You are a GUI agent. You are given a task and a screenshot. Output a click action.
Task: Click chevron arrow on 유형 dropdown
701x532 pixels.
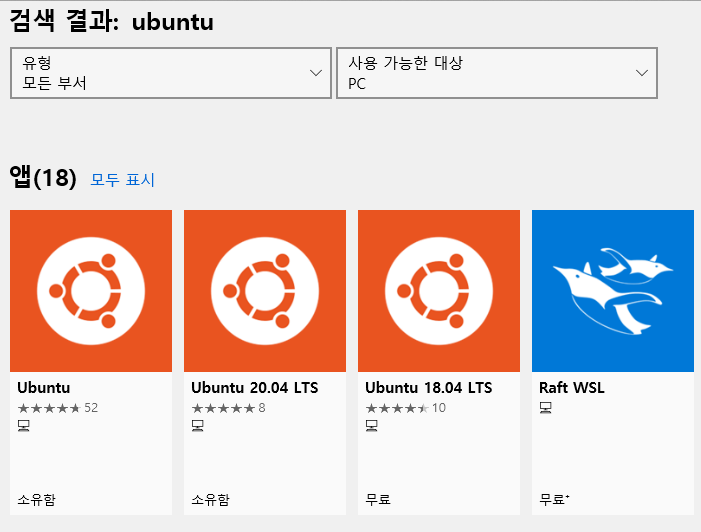click(316, 73)
